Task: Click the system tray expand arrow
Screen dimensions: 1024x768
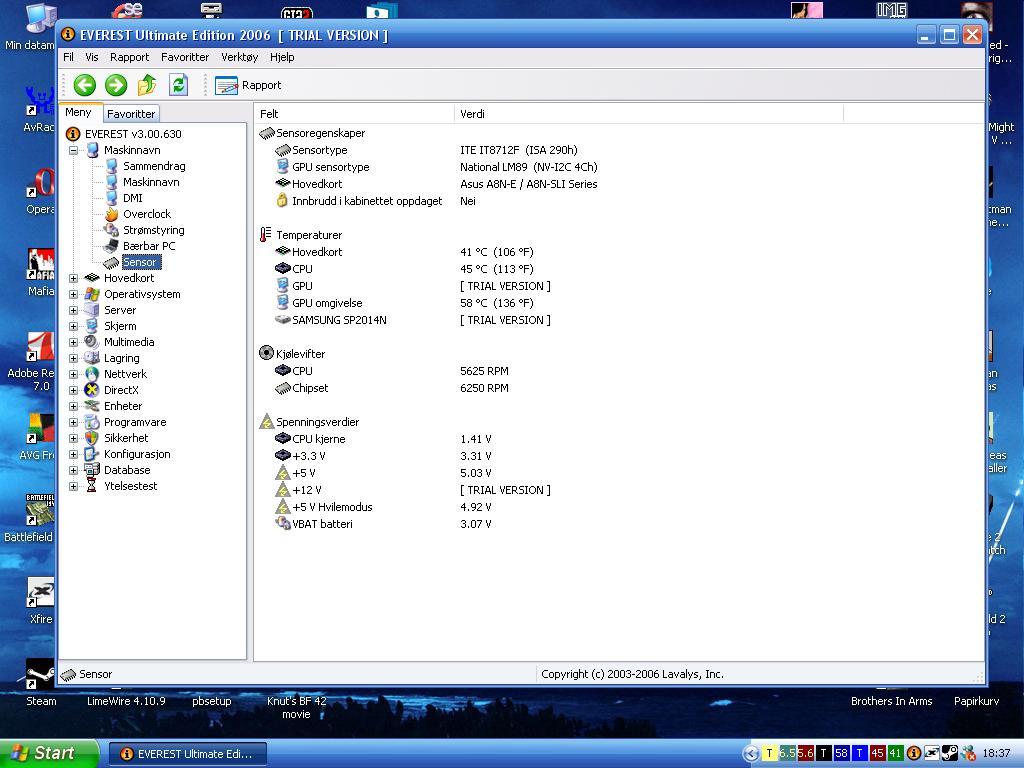Action: coord(751,754)
